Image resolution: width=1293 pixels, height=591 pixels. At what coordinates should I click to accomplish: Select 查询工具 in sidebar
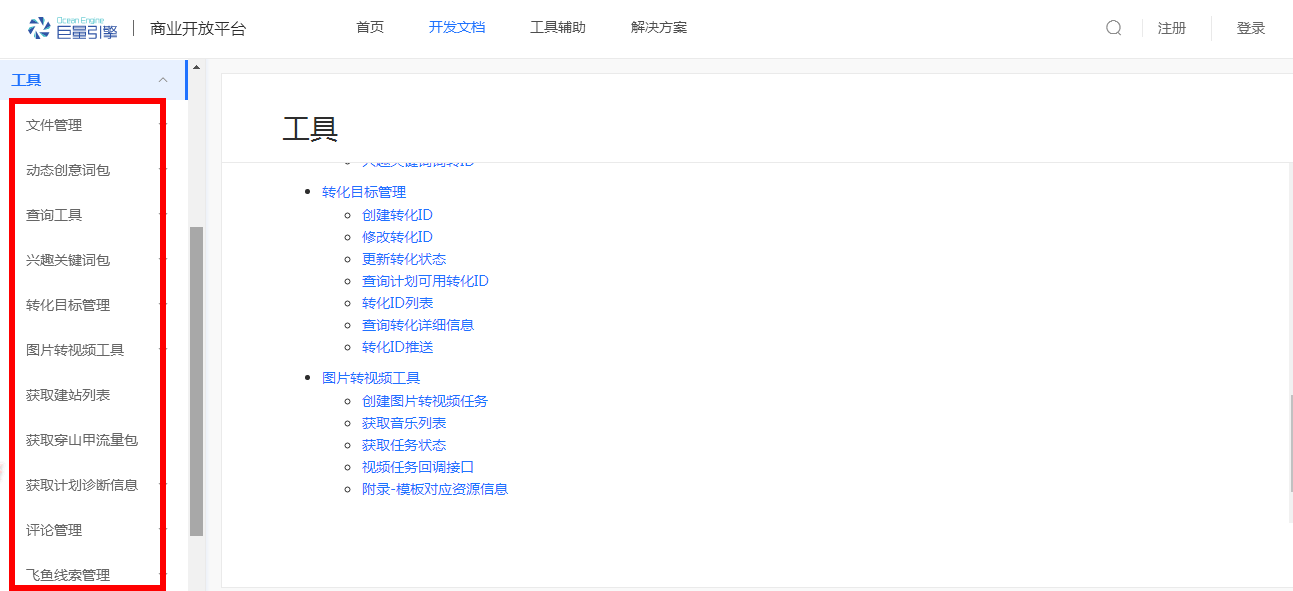[54, 215]
